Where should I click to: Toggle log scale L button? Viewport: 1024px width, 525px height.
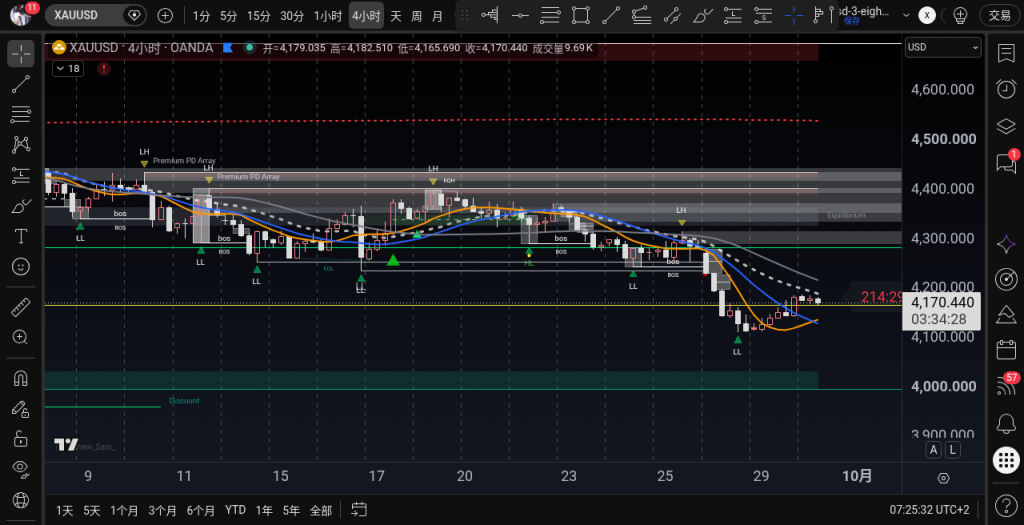click(x=953, y=449)
